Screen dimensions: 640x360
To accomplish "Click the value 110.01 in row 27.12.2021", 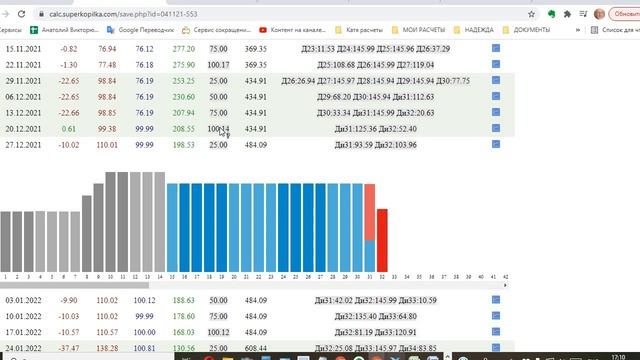I will [x=107, y=145].
